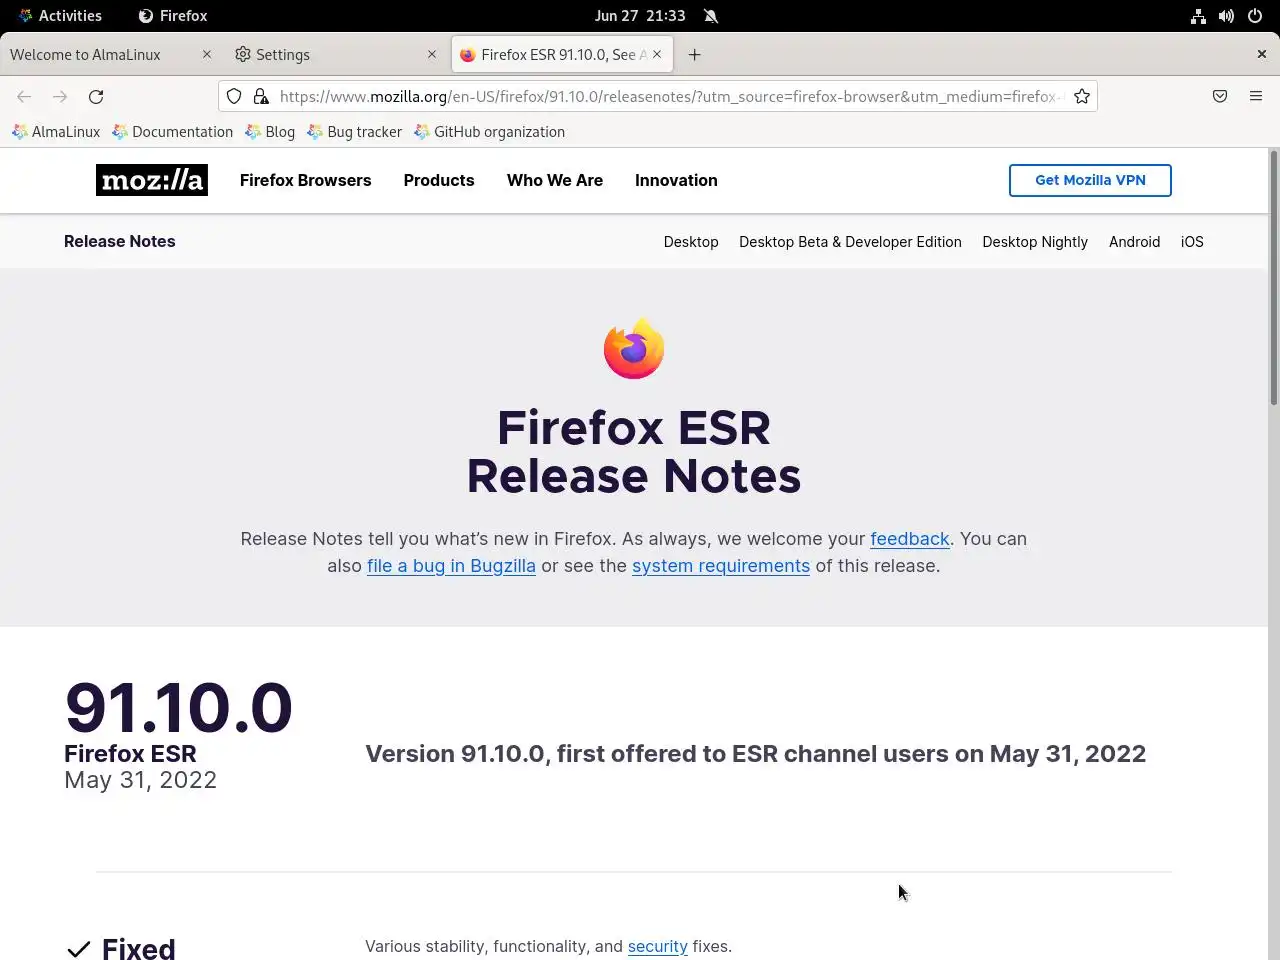Open the GitHub organization bookmark

489,132
